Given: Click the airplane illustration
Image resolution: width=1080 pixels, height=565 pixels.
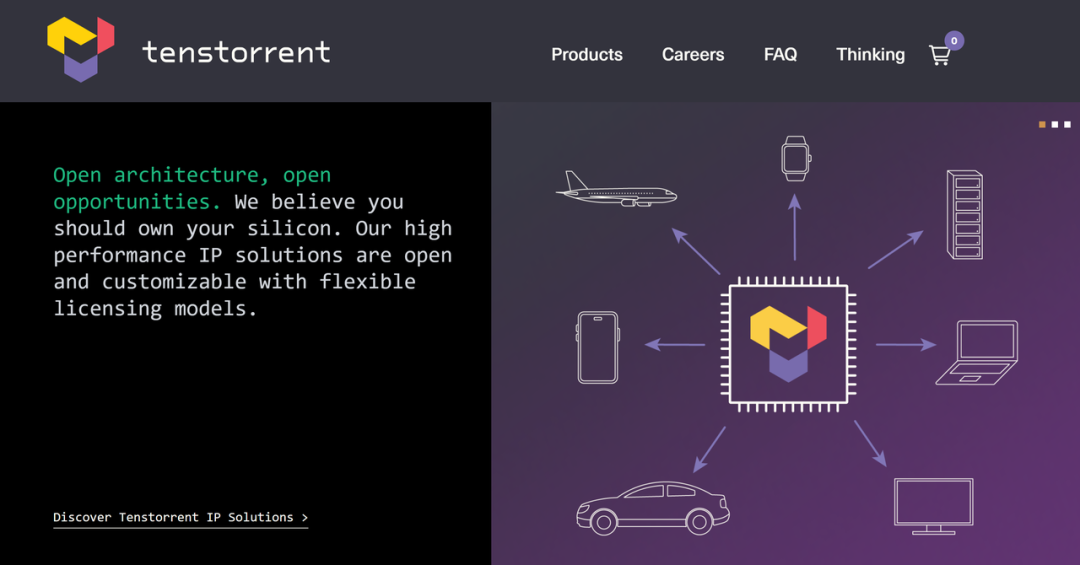Looking at the screenshot, I should click(x=616, y=189).
